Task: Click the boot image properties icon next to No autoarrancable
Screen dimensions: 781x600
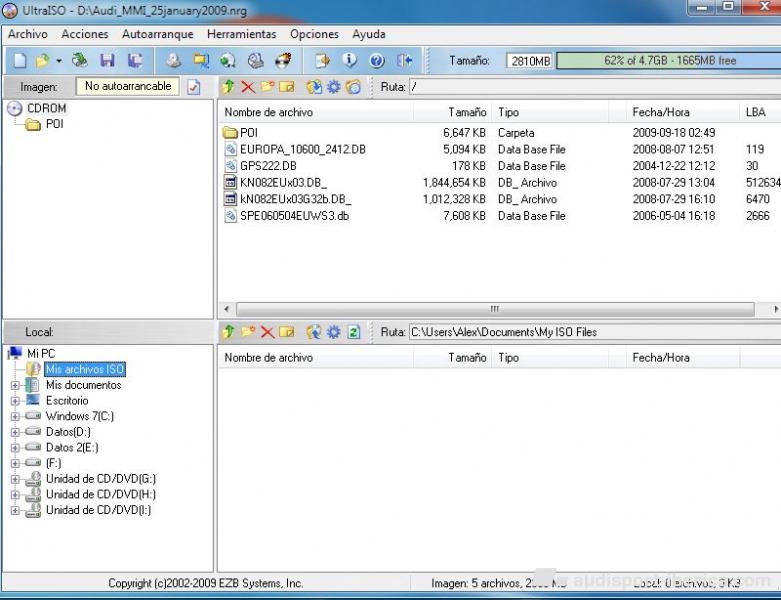Action: [x=194, y=87]
